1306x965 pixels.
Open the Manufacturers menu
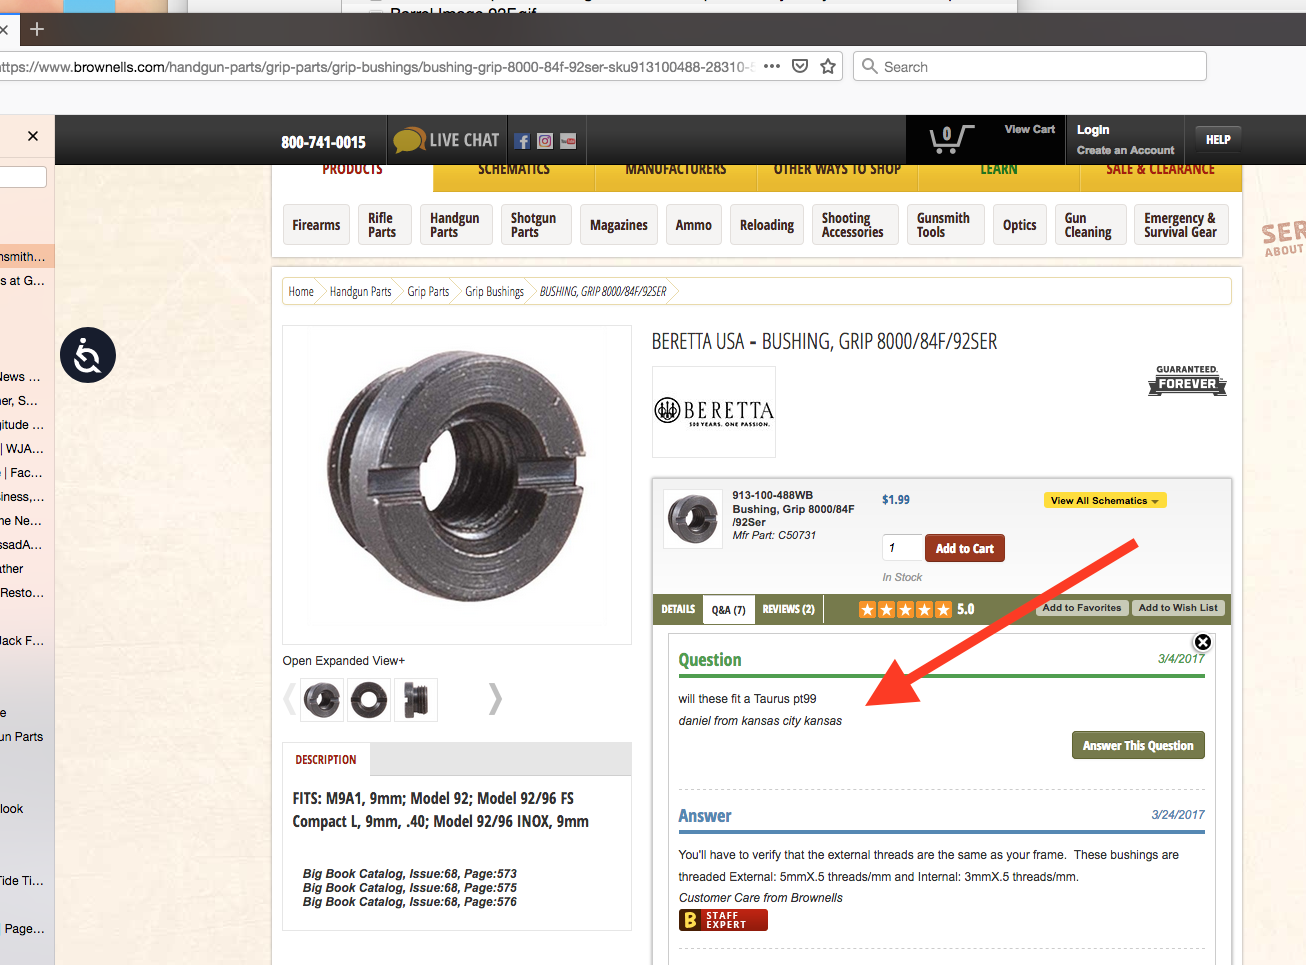[676, 170]
